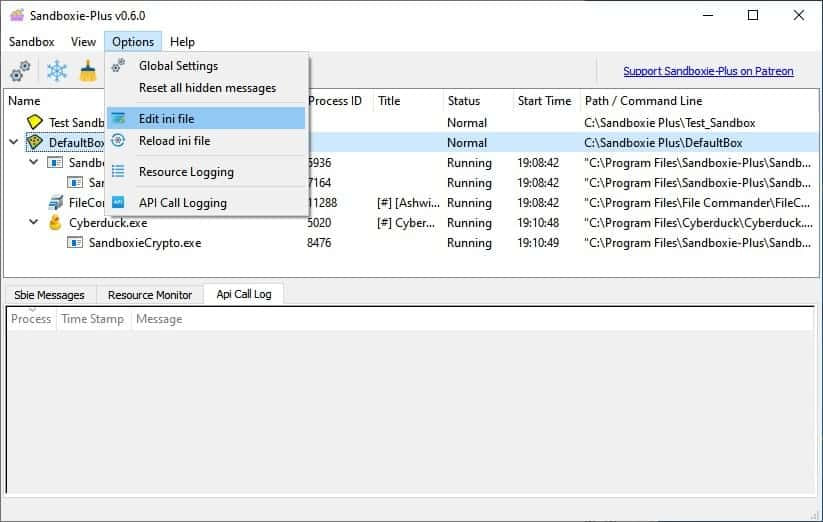Image resolution: width=823 pixels, height=522 pixels.
Task: Toggle API Call Logging in menu
Action: [206, 203]
